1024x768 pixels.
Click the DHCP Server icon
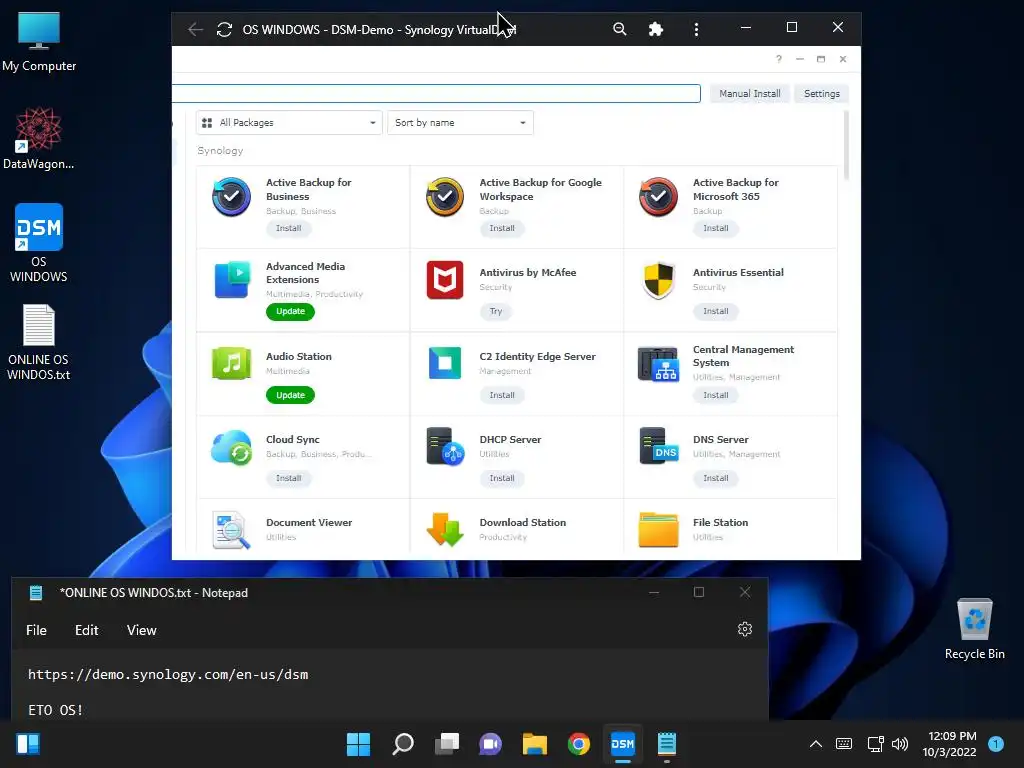[x=445, y=446]
